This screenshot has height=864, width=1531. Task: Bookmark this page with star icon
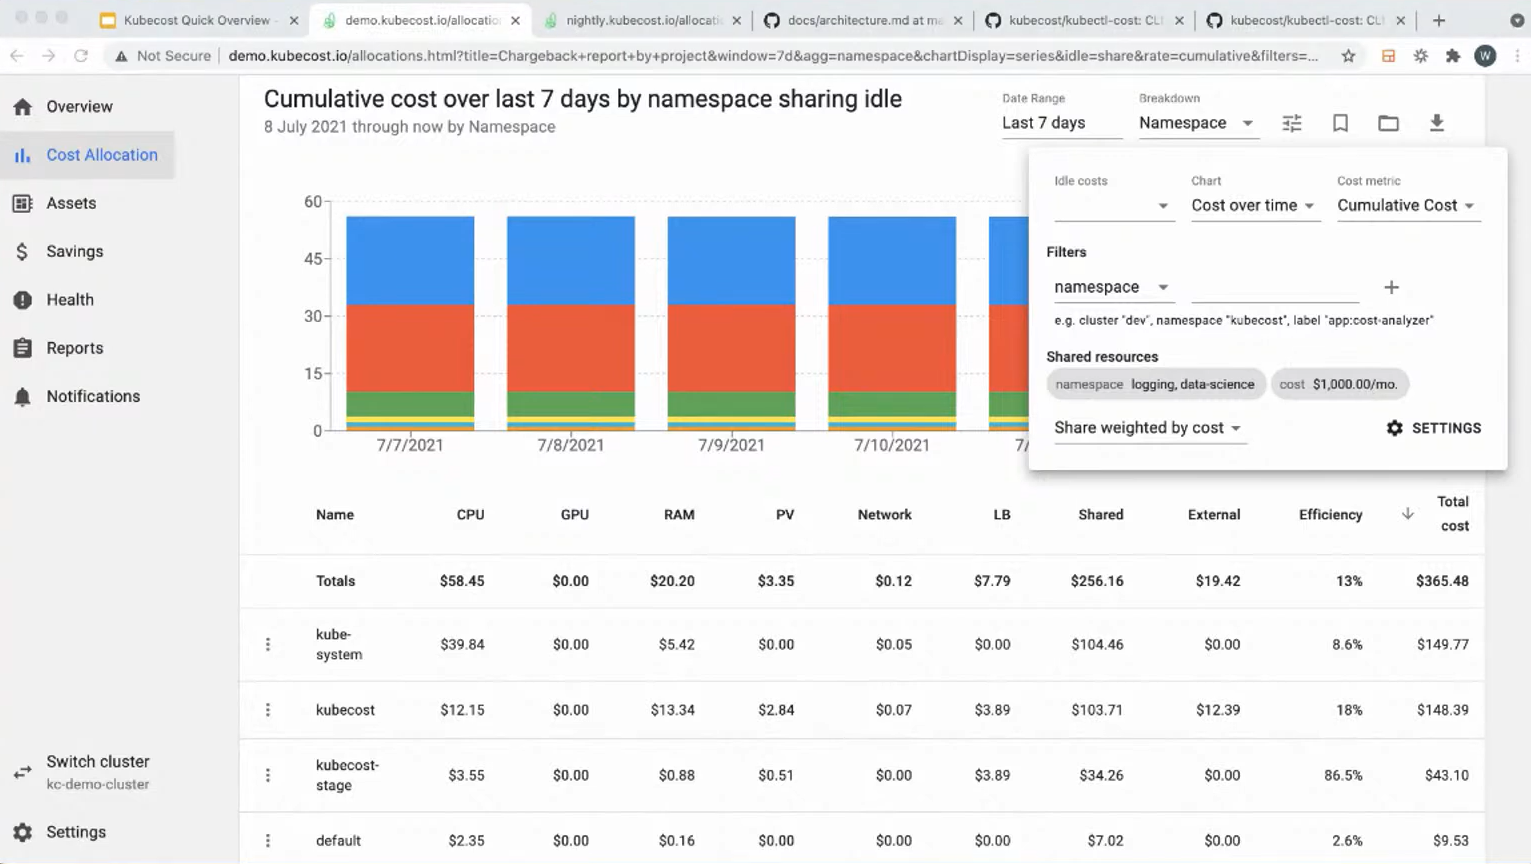1348,56
